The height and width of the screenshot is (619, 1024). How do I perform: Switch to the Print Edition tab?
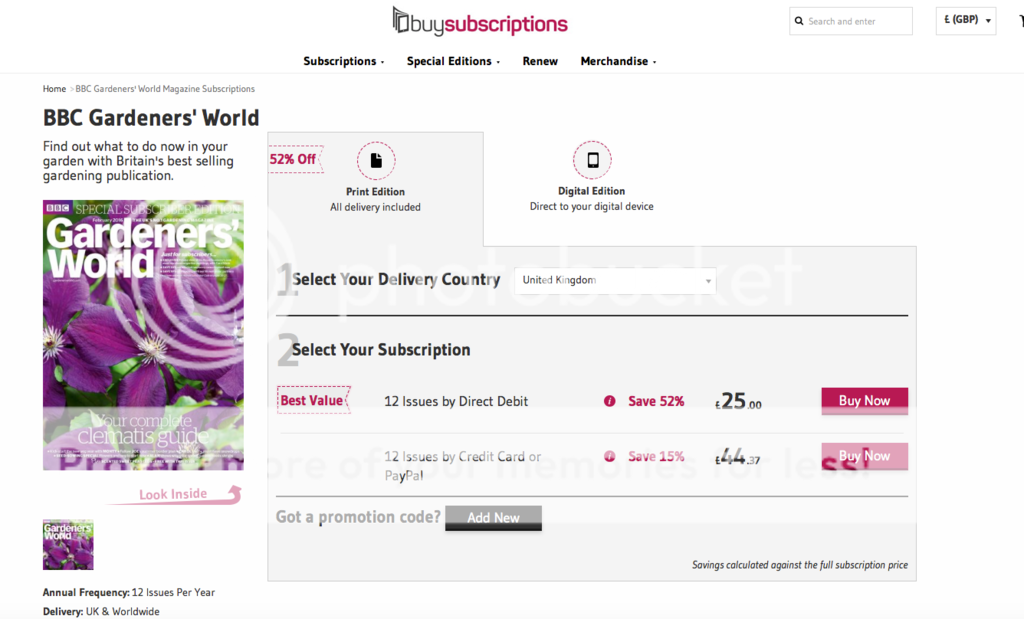[x=376, y=189]
